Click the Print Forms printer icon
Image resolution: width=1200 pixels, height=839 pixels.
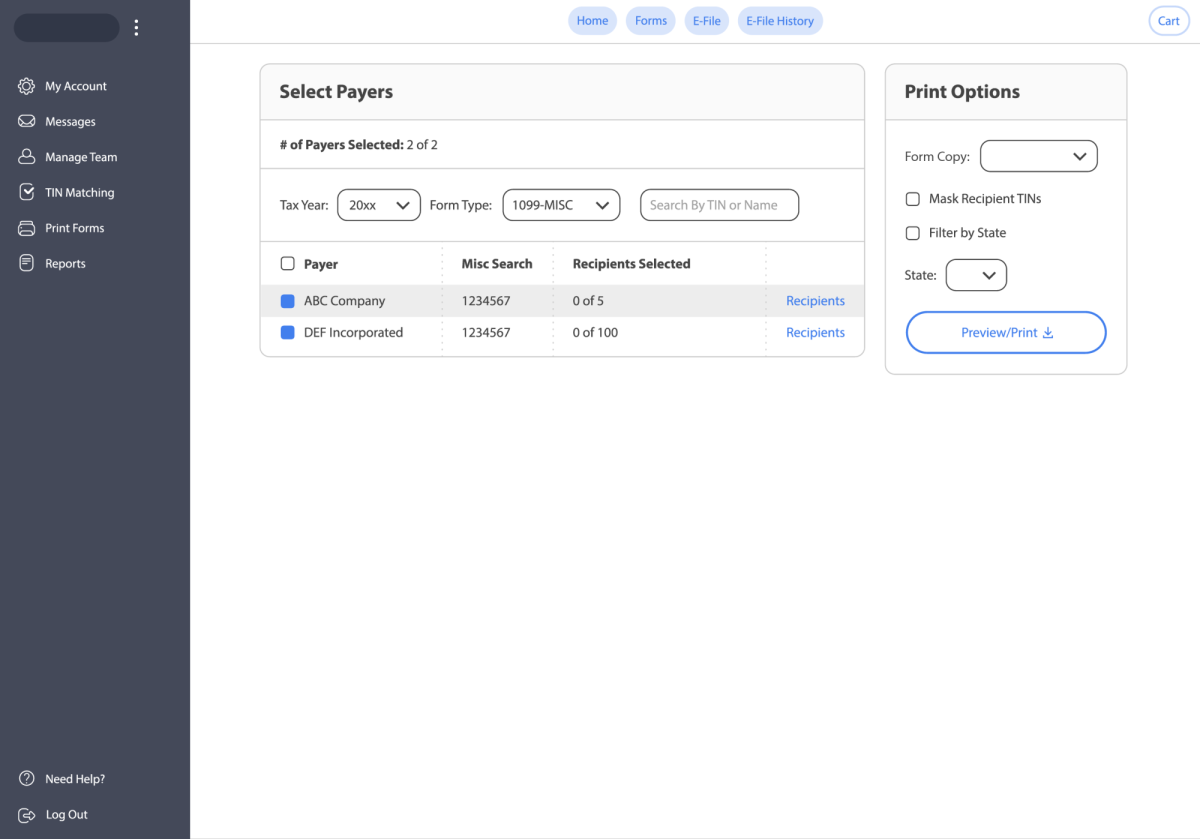[27, 228]
